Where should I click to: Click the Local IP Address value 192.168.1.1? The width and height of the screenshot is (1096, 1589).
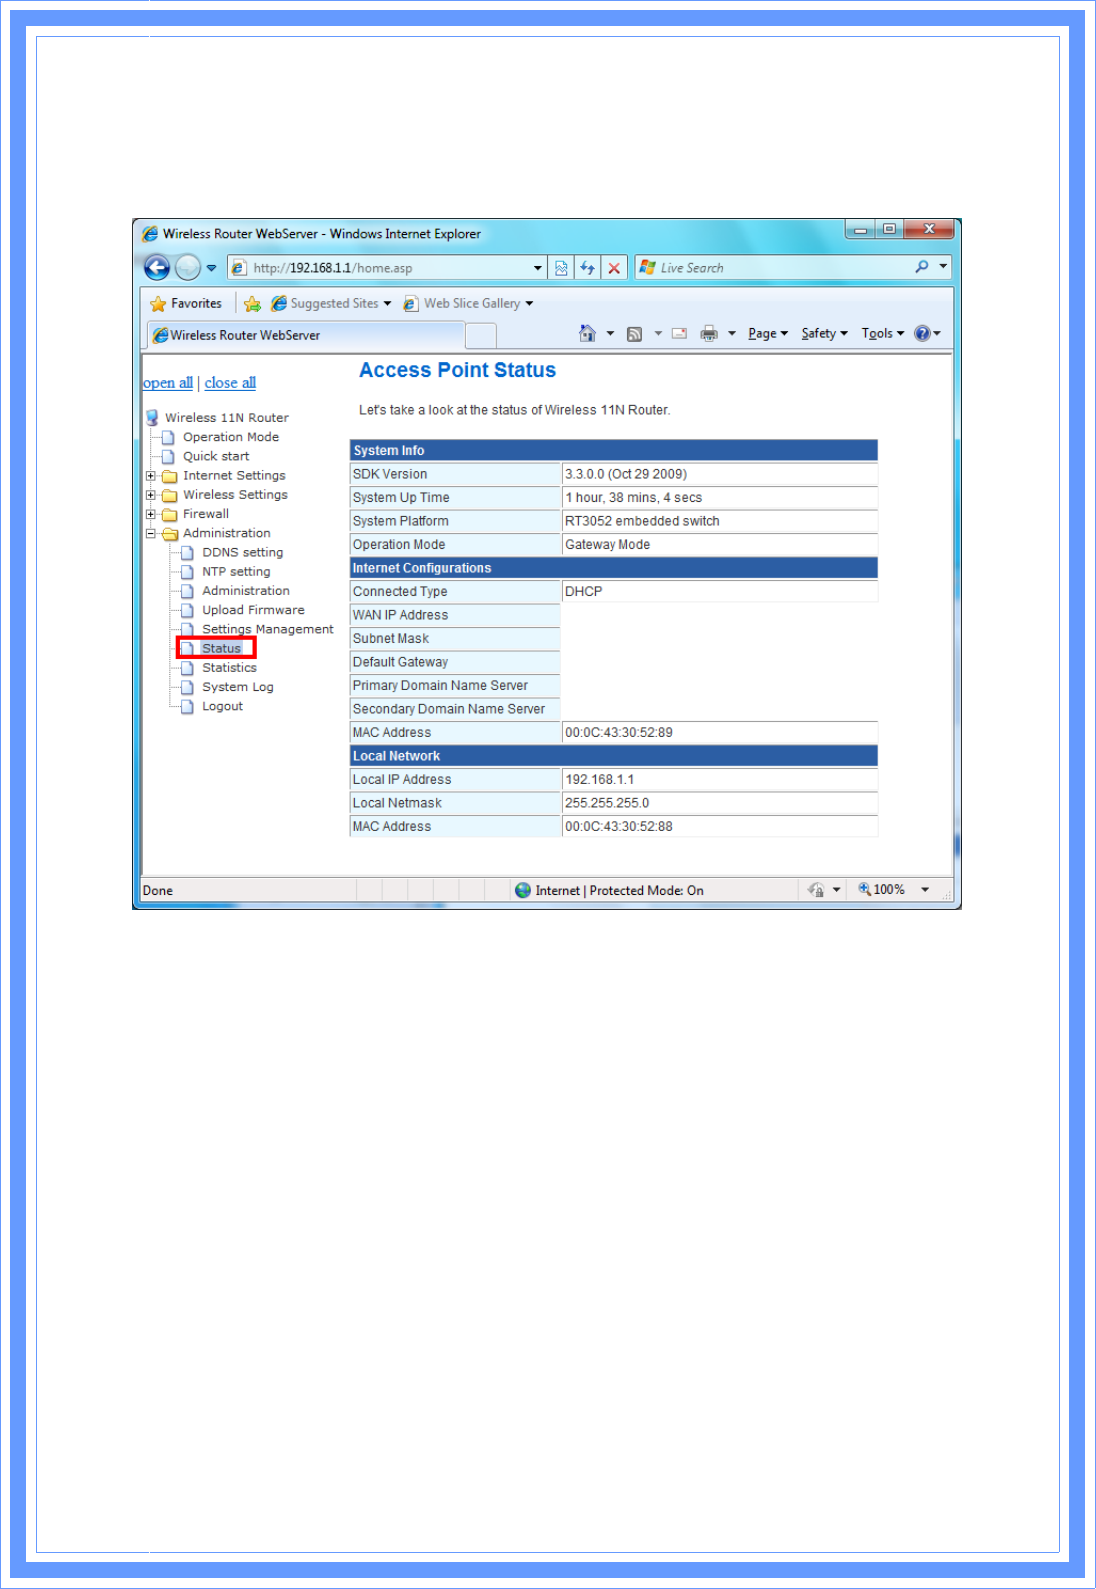coord(600,780)
